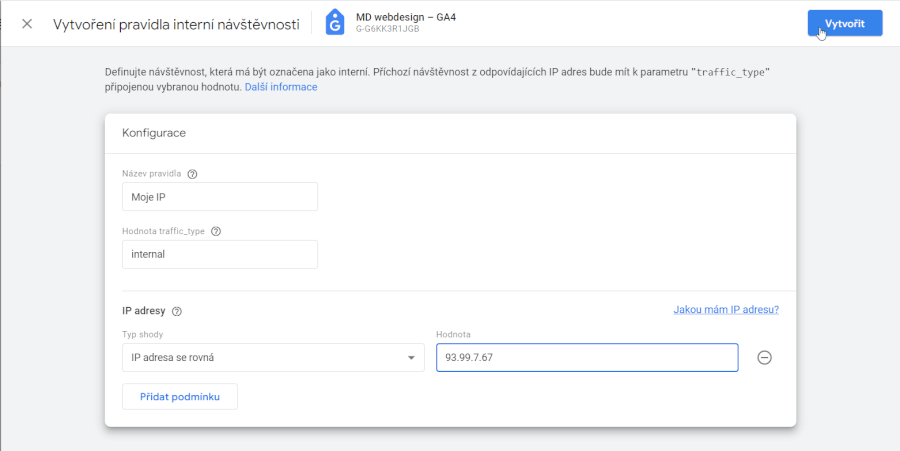This screenshot has height=451, width=900.
Task: Click the dropdown arrow beside IP adresa se rovná
Action: (411, 358)
